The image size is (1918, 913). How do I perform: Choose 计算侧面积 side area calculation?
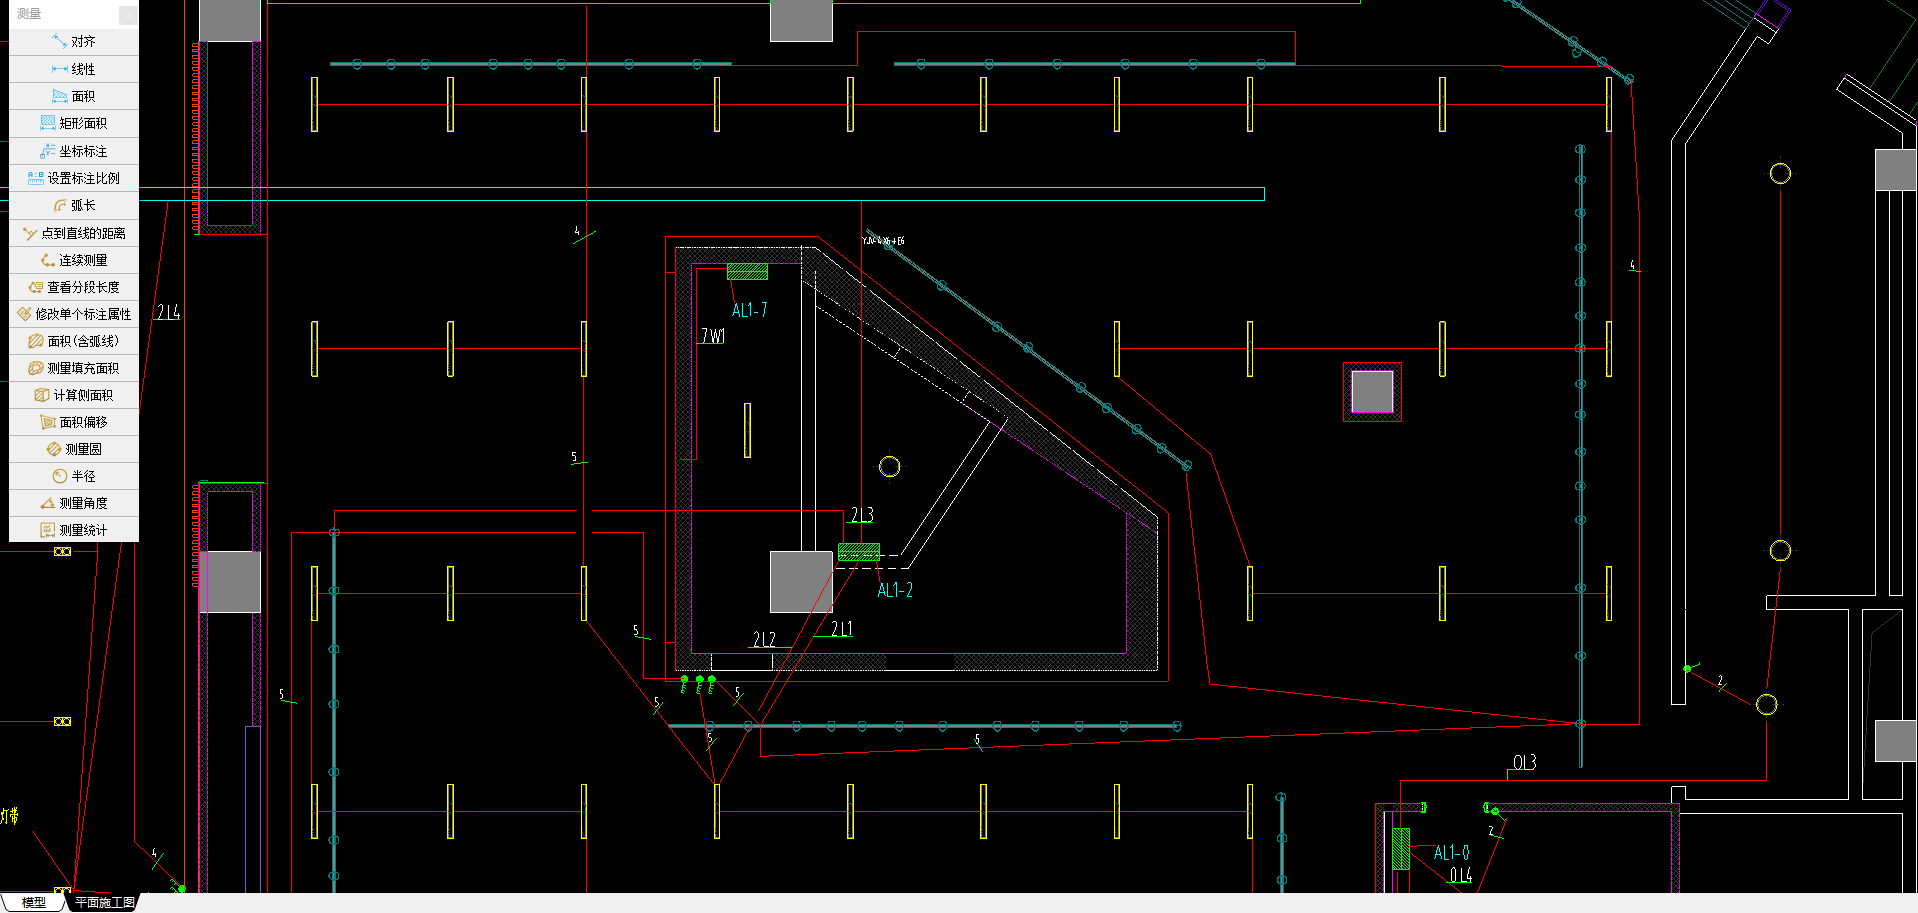pos(74,395)
